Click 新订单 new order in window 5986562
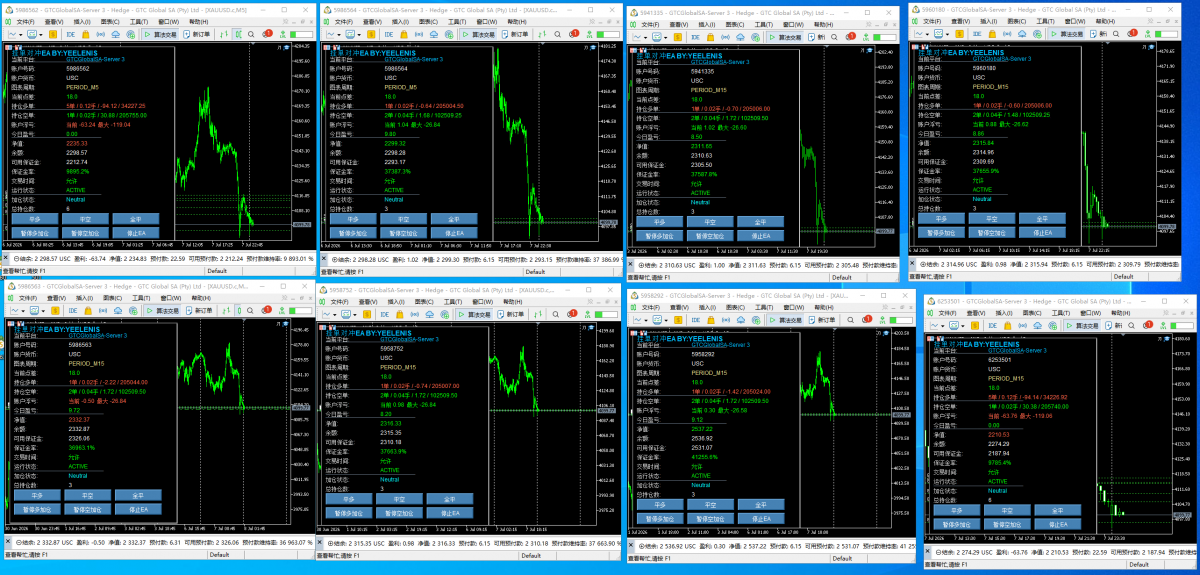Image resolution: width=1200 pixels, height=575 pixels. [x=197, y=34]
